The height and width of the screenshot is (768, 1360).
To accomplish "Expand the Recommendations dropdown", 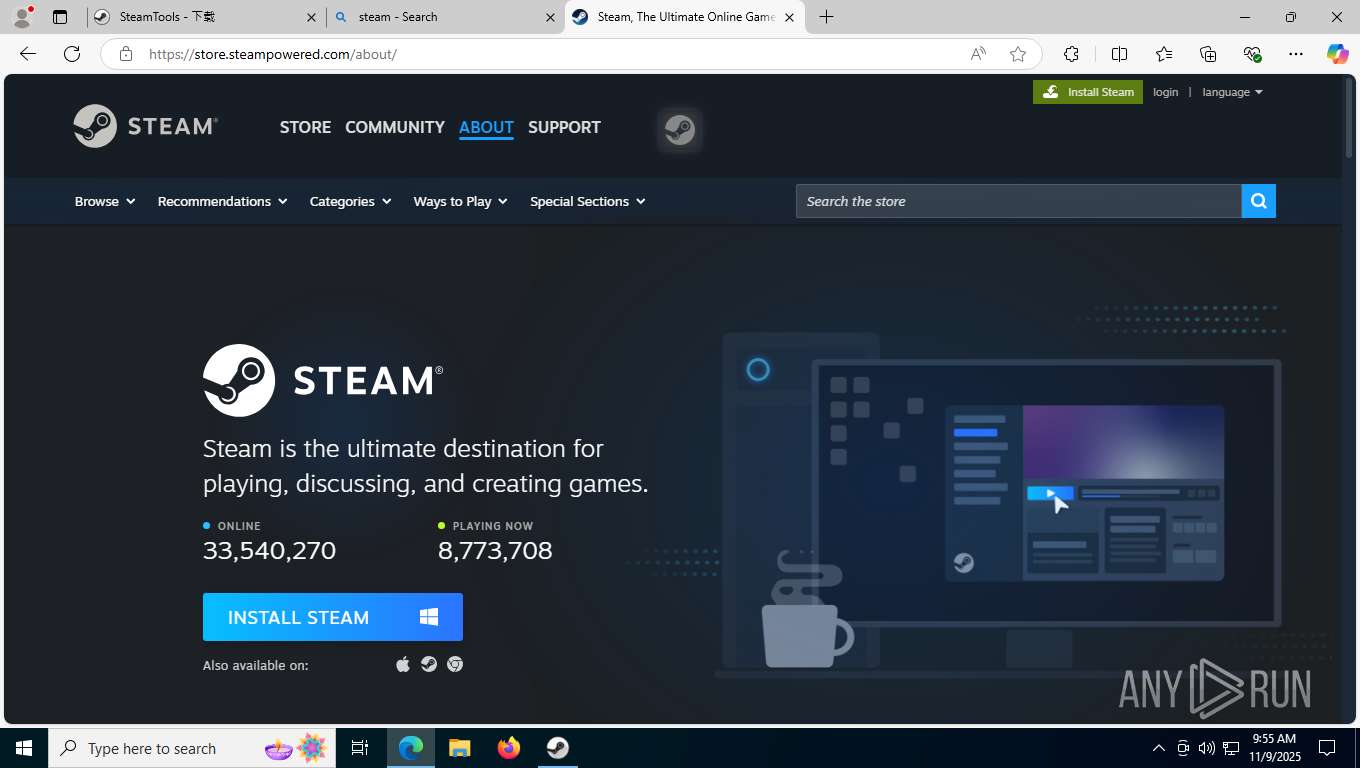I will (x=222, y=201).
